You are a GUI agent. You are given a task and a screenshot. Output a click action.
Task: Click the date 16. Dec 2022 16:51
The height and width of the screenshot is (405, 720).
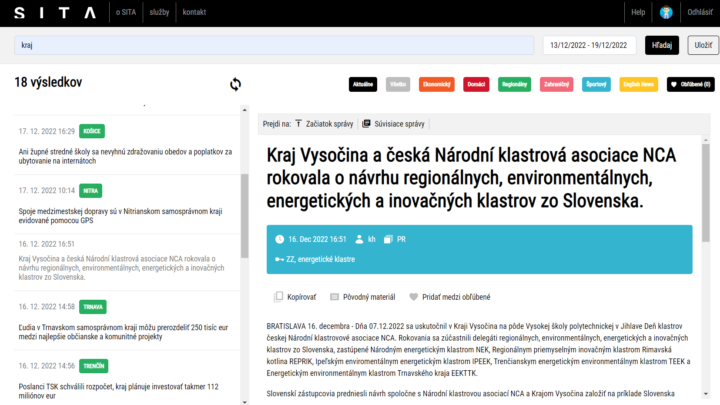point(317,239)
